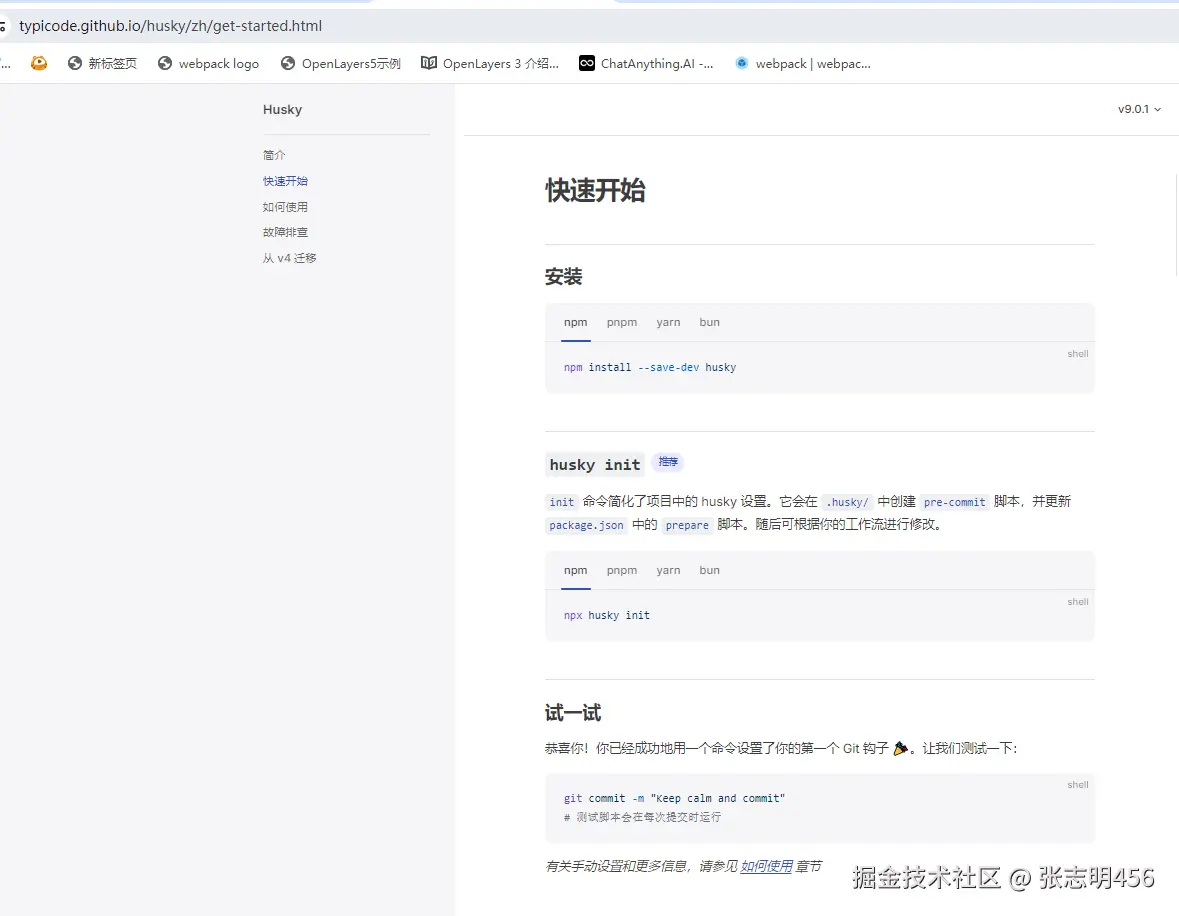Screen dimensions: 1179x916
Task: Click the package.json inline code
Action: tap(586, 525)
